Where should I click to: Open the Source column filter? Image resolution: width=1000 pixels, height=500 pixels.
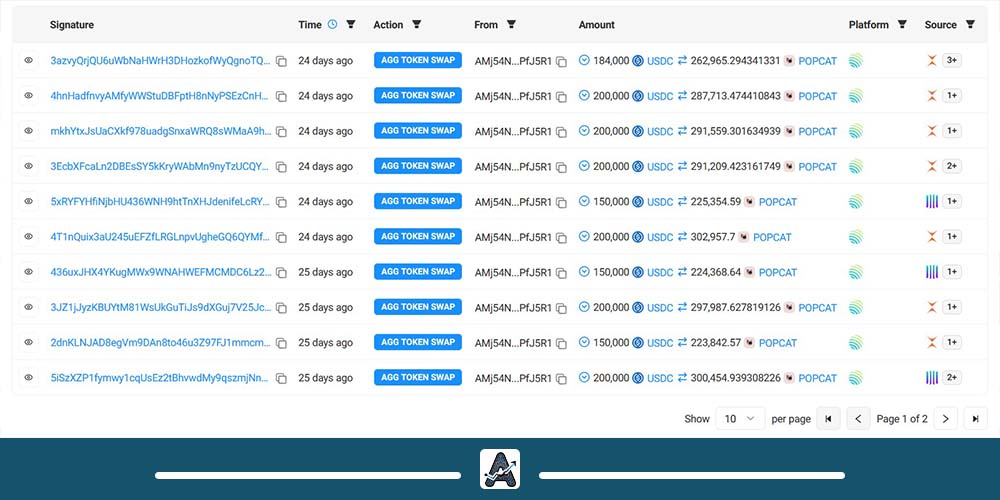pyautogui.click(x=970, y=24)
